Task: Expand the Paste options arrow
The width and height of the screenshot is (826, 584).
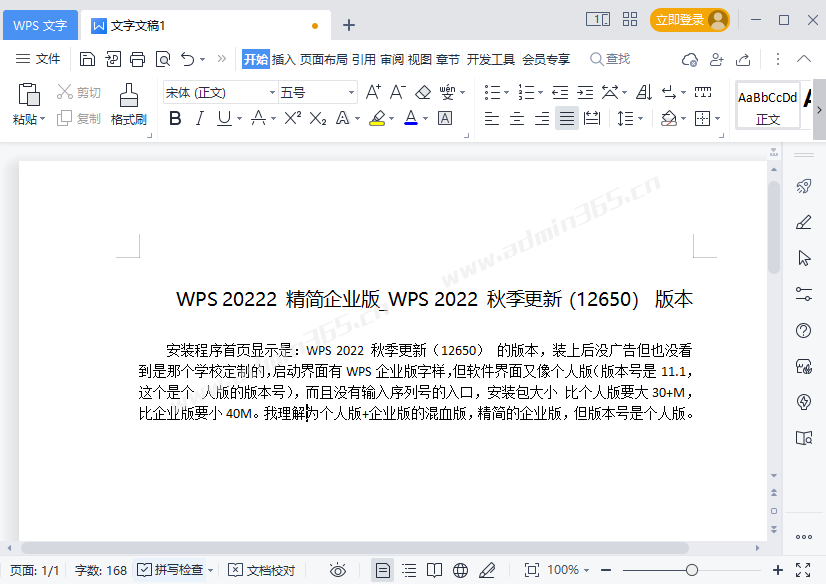Action: pyautogui.click(x=43, y=119)
